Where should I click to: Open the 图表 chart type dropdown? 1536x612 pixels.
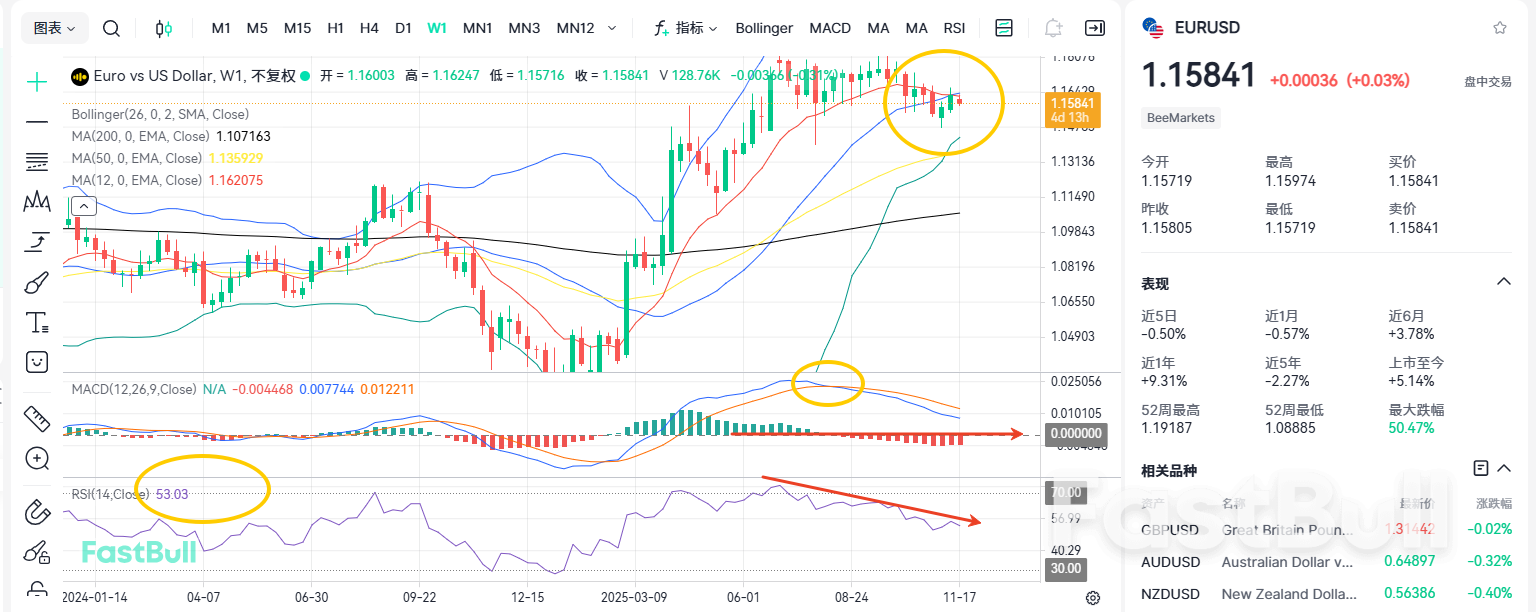(54, 27)
